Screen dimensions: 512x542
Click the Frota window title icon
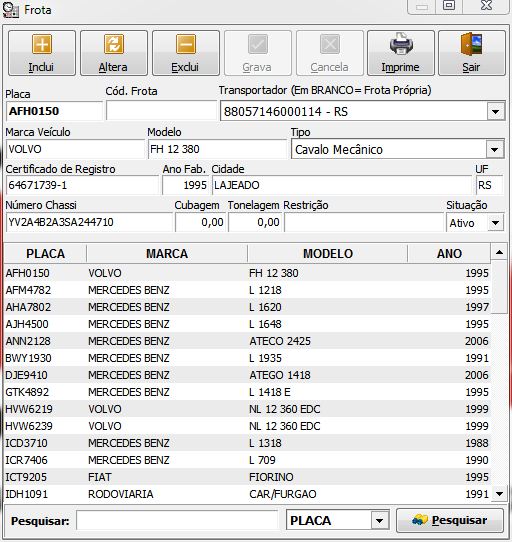click(x=10, y=10)
